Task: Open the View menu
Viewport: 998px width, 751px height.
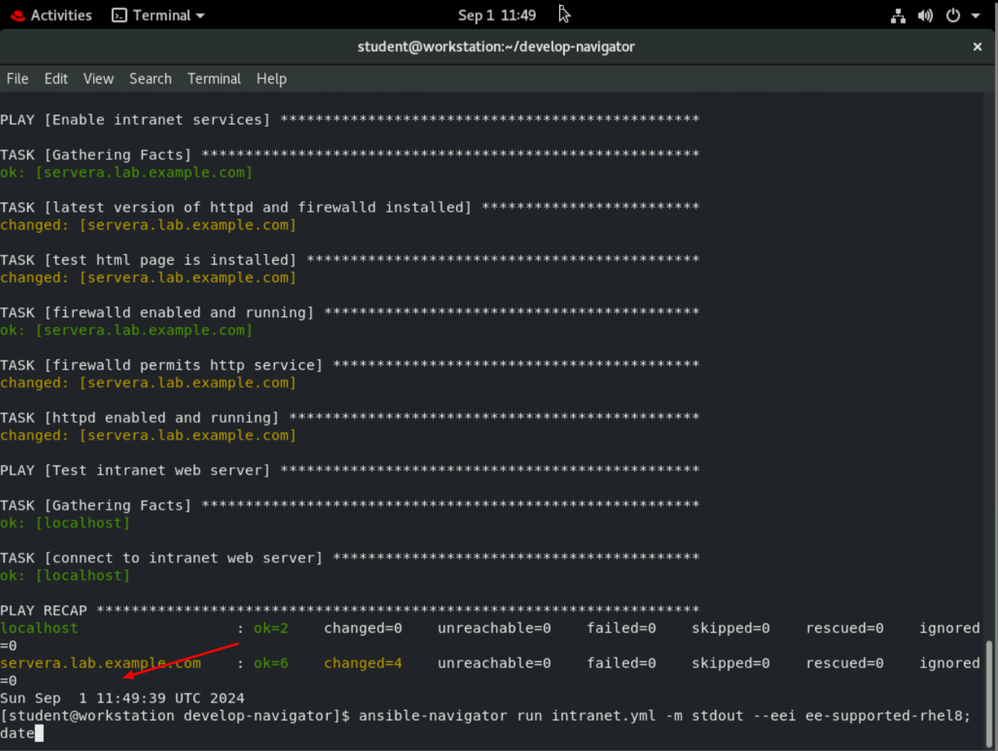Action: pos(98,78)
